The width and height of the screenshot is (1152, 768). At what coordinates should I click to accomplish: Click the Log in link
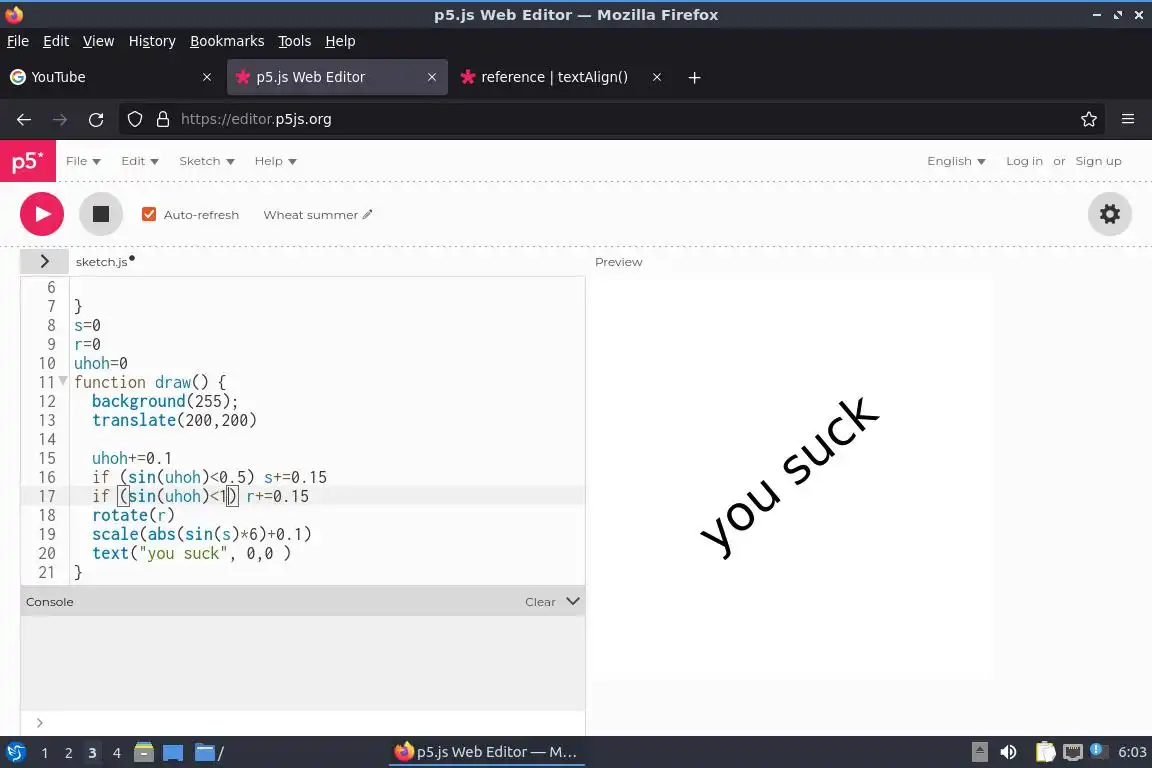pos(1024,161)
